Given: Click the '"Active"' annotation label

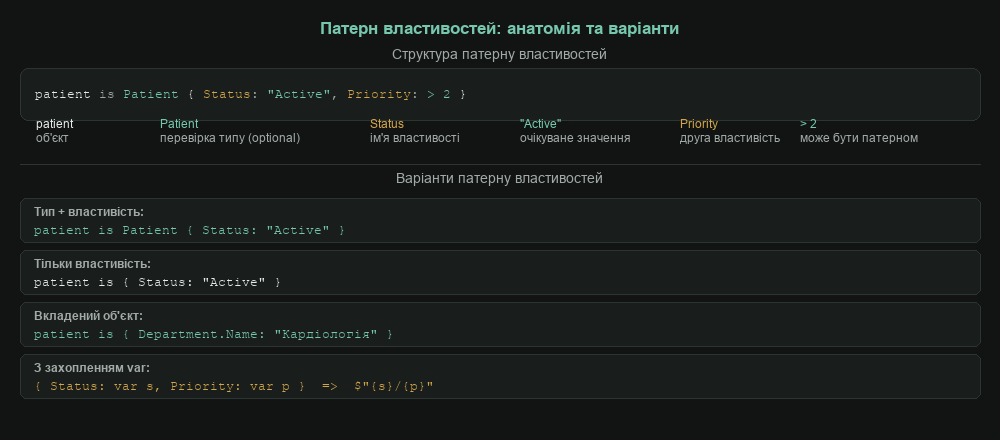Looking at the screenshot, I should pyautogui.click(x=540, y=124).
